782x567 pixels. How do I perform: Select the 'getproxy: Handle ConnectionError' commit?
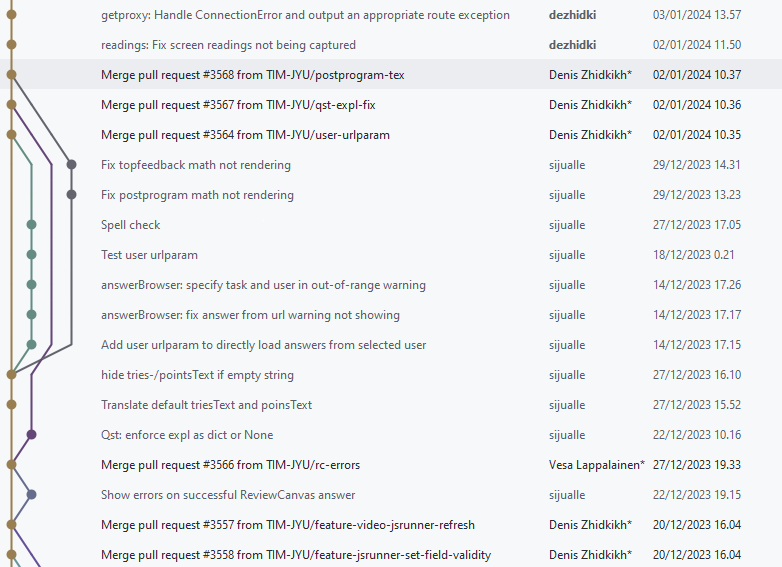[305, 15]
